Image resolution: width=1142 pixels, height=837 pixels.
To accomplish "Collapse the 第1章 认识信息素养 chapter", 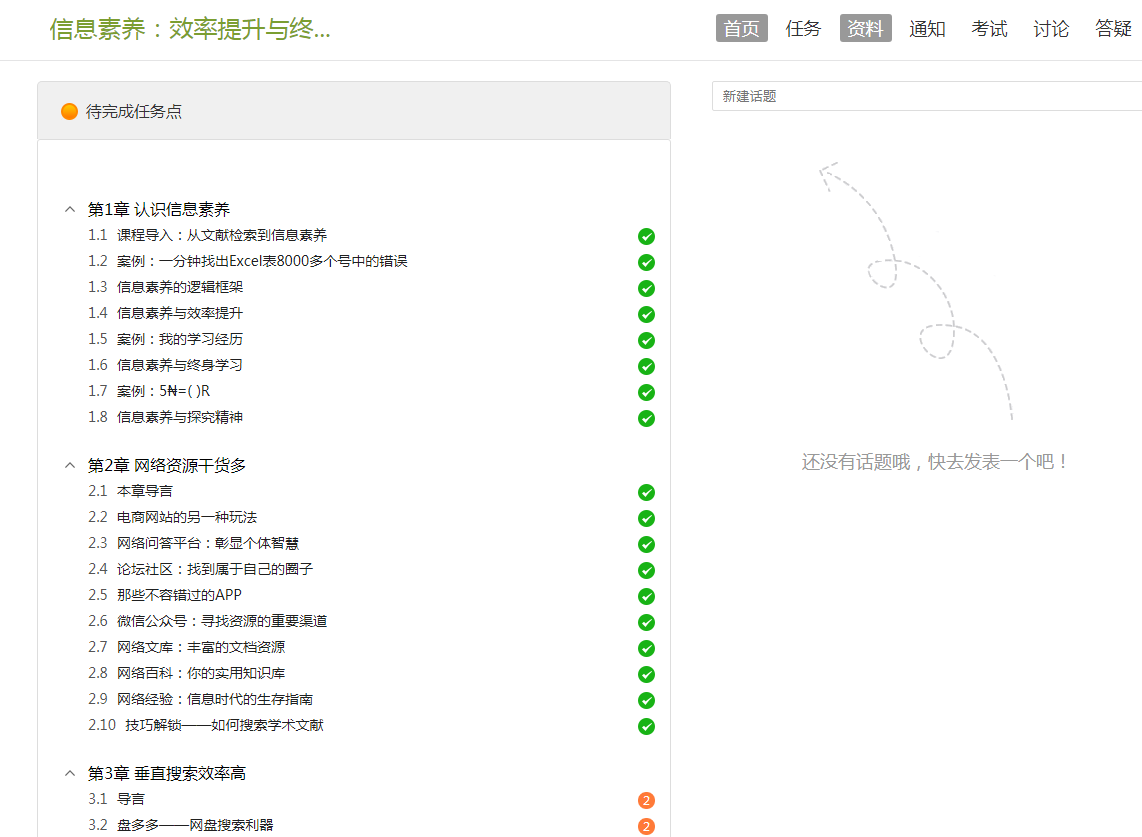I will click(70, 210).
